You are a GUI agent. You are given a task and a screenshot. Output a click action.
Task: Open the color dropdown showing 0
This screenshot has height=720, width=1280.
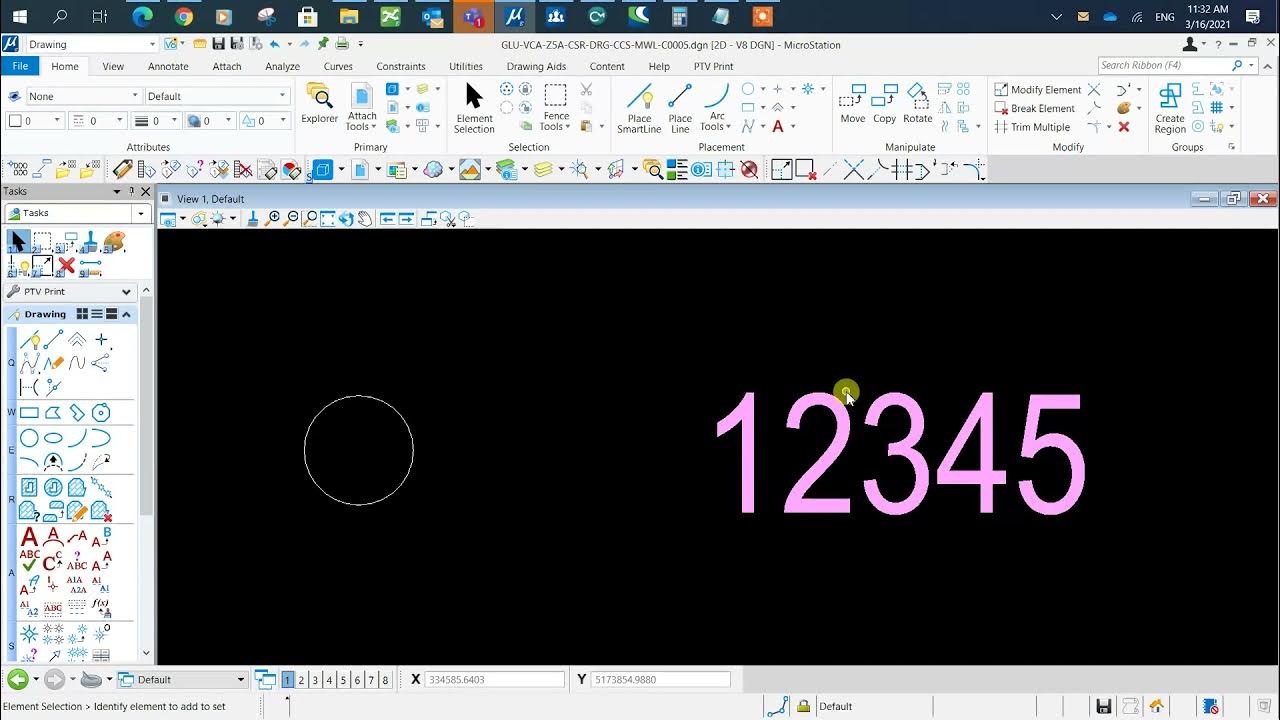pyautogui.click(x=36, y=121)
